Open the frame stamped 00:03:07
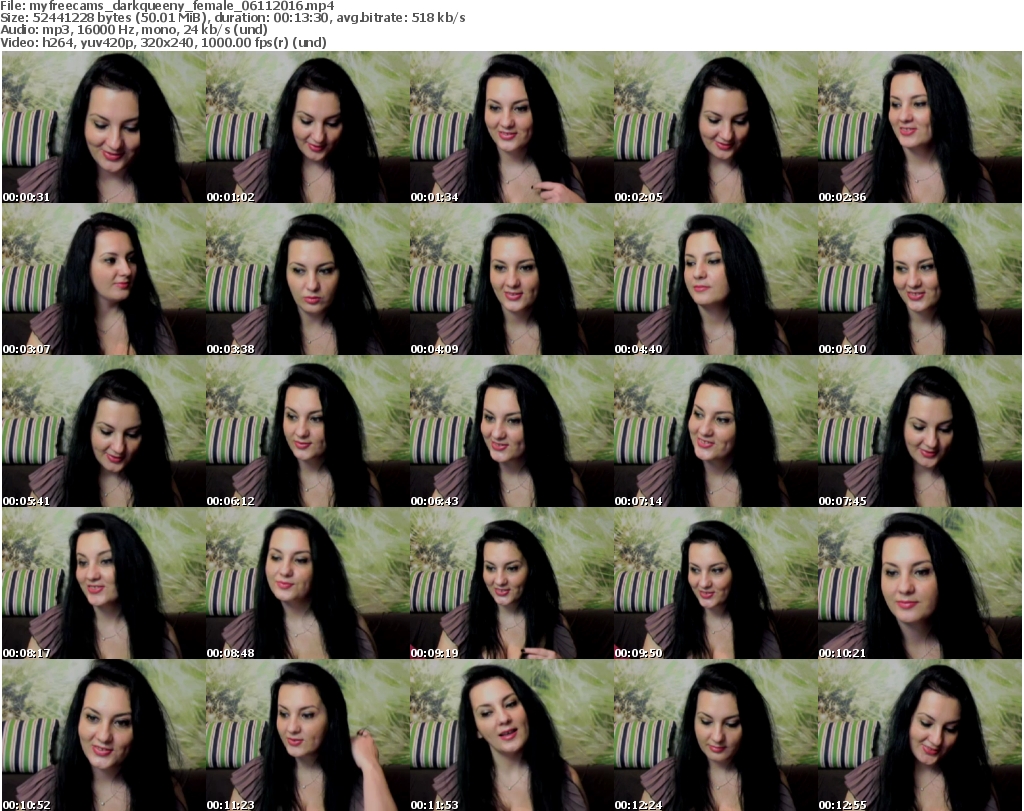The image size is (1024, 811). (104, 279)
